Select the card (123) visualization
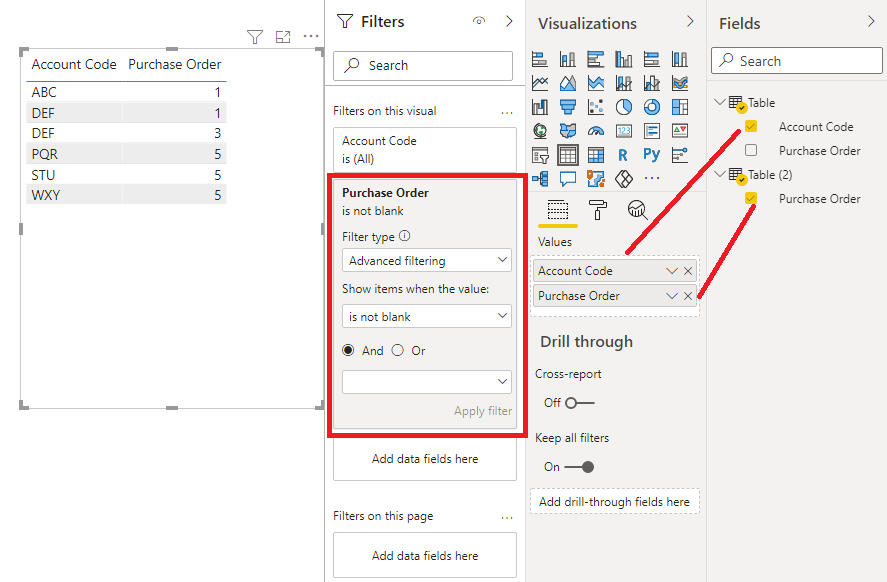 [x=623, y=131]
